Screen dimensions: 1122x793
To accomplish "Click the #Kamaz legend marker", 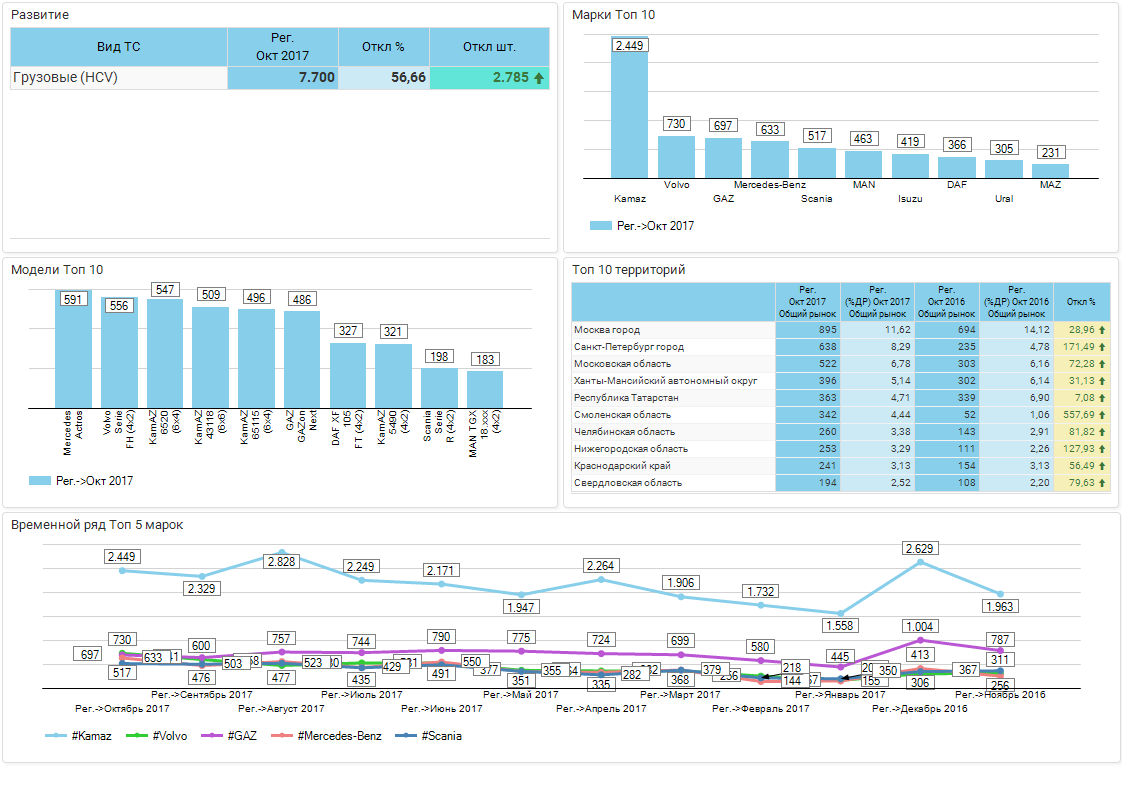I will pos(56,736).
